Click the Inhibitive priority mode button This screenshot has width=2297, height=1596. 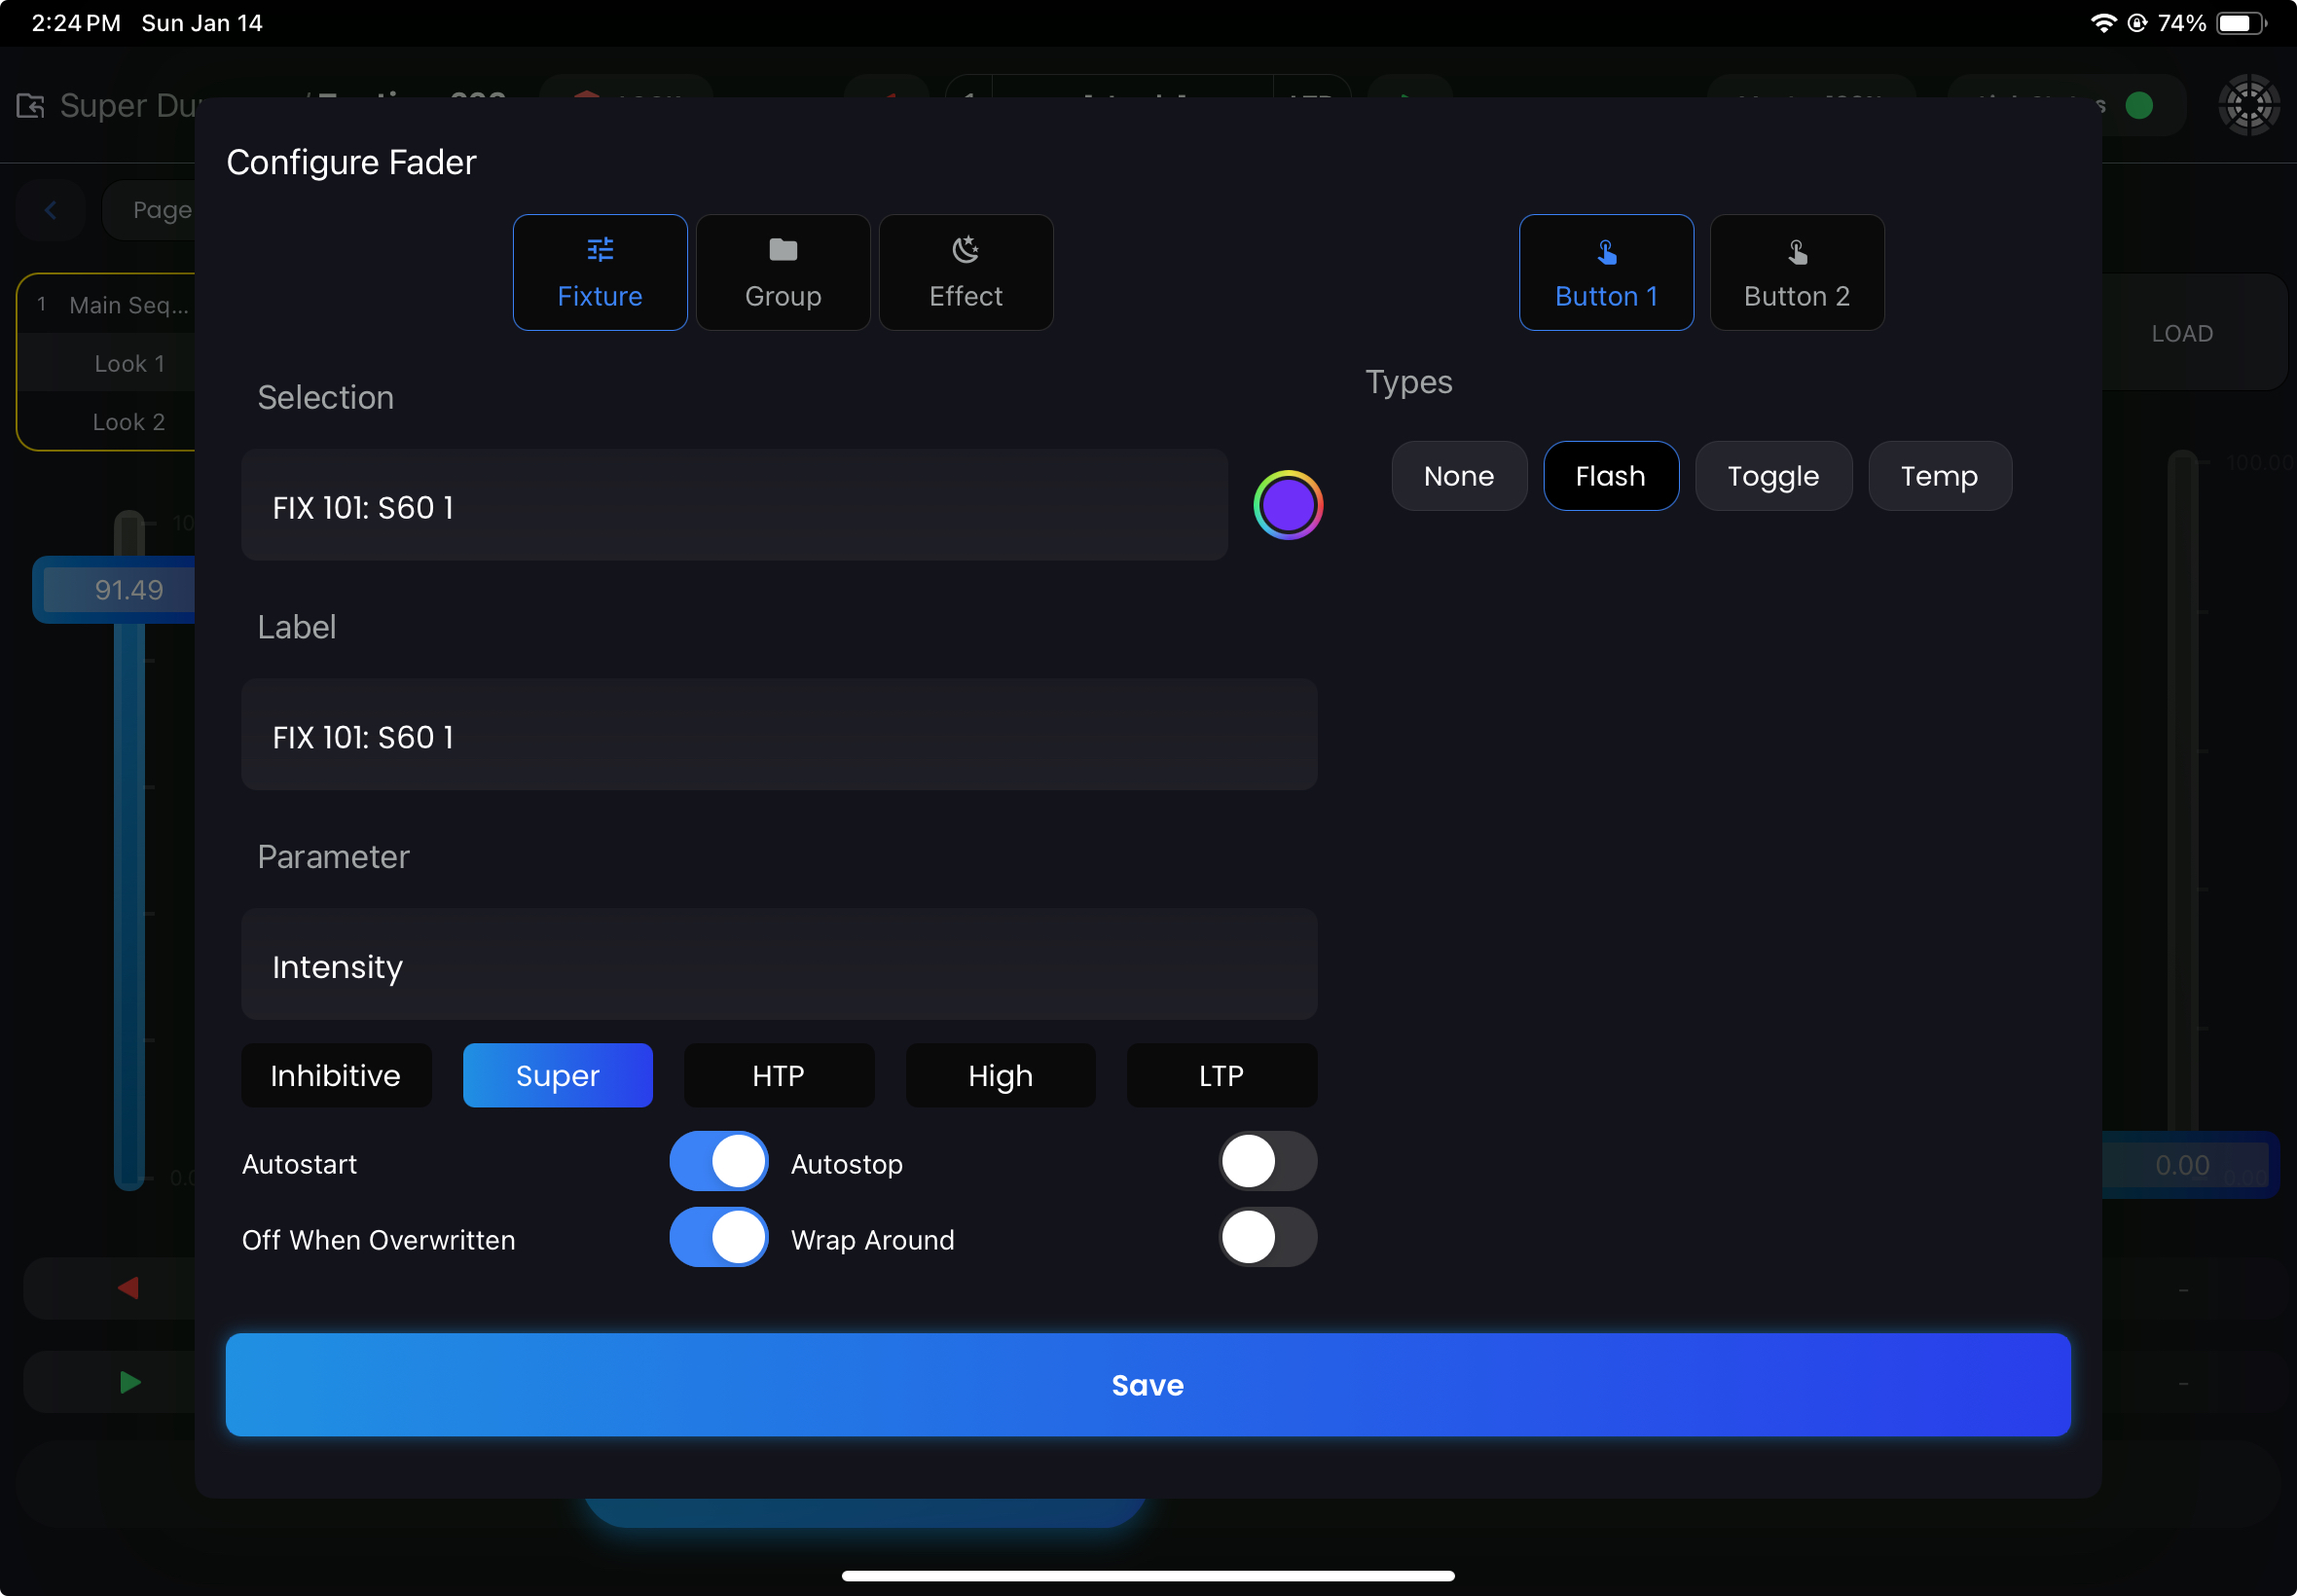coord(335,1074)
